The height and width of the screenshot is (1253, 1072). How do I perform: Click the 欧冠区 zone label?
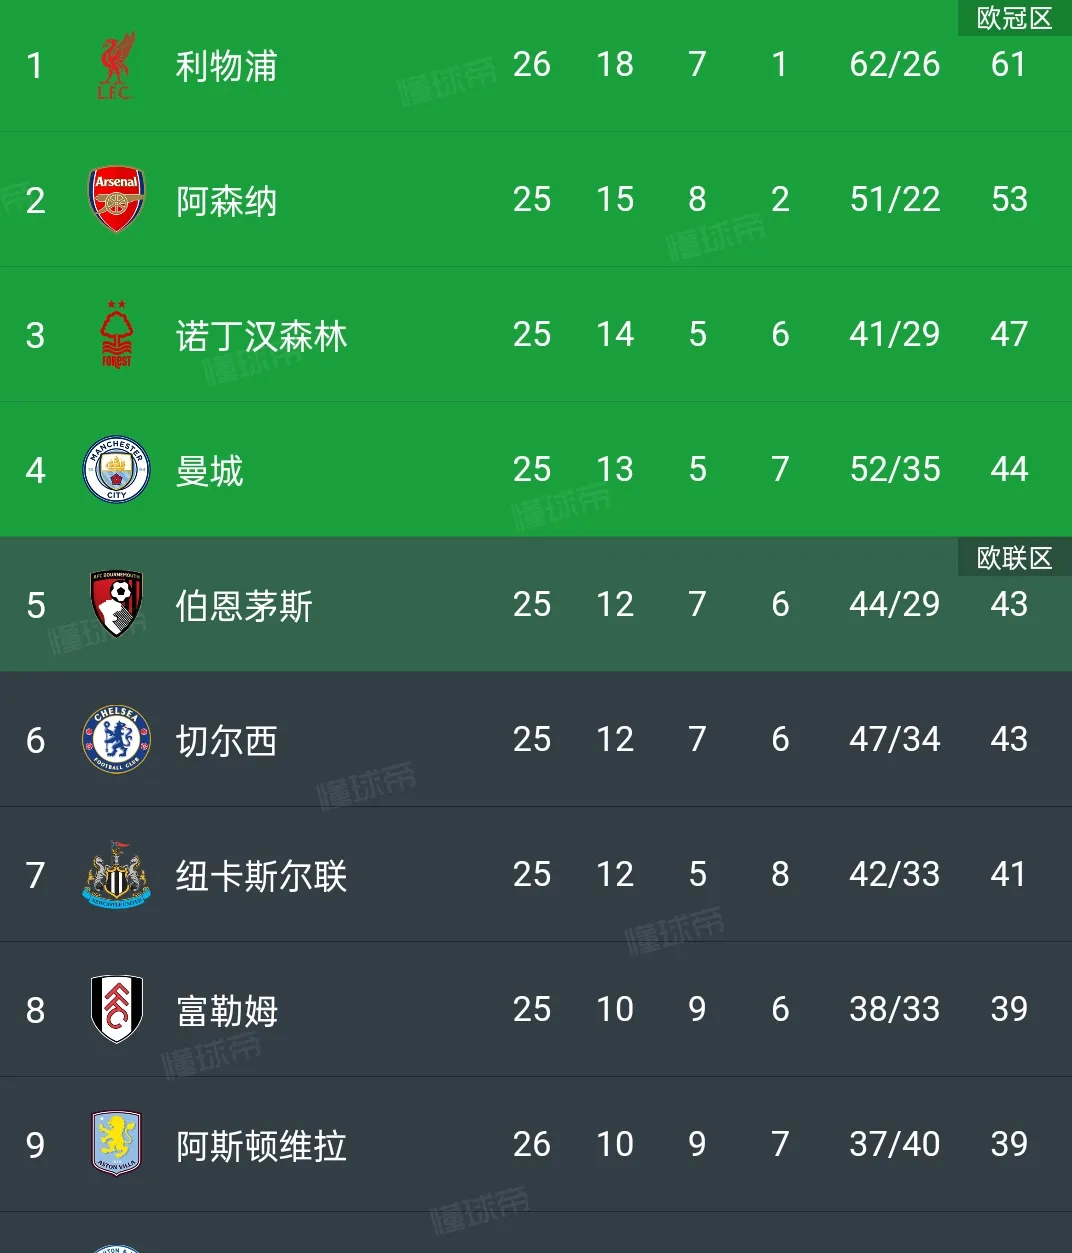pos(1014,18)
